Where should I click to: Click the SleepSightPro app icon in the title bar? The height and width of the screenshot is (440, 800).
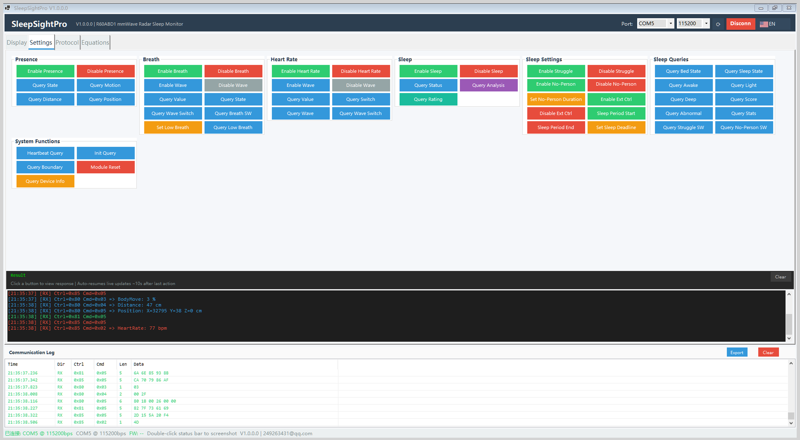7,8
